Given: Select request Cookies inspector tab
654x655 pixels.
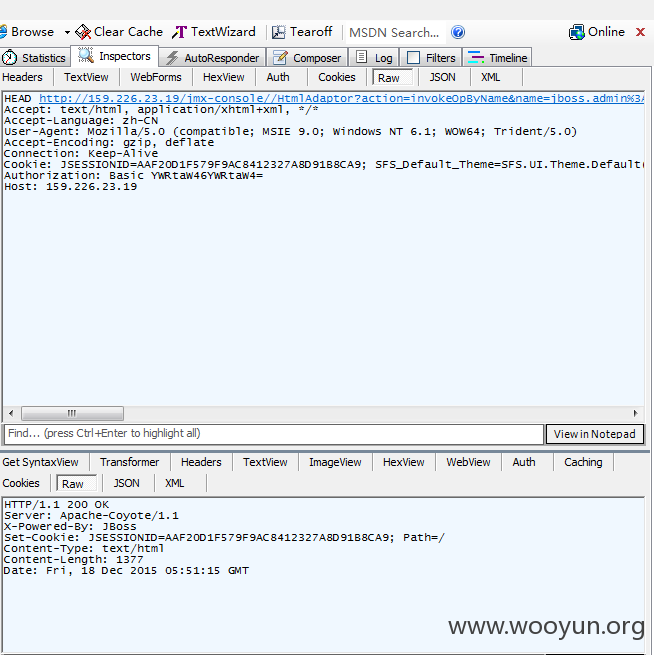Looking at the screenshot, I should click(337, 77).
